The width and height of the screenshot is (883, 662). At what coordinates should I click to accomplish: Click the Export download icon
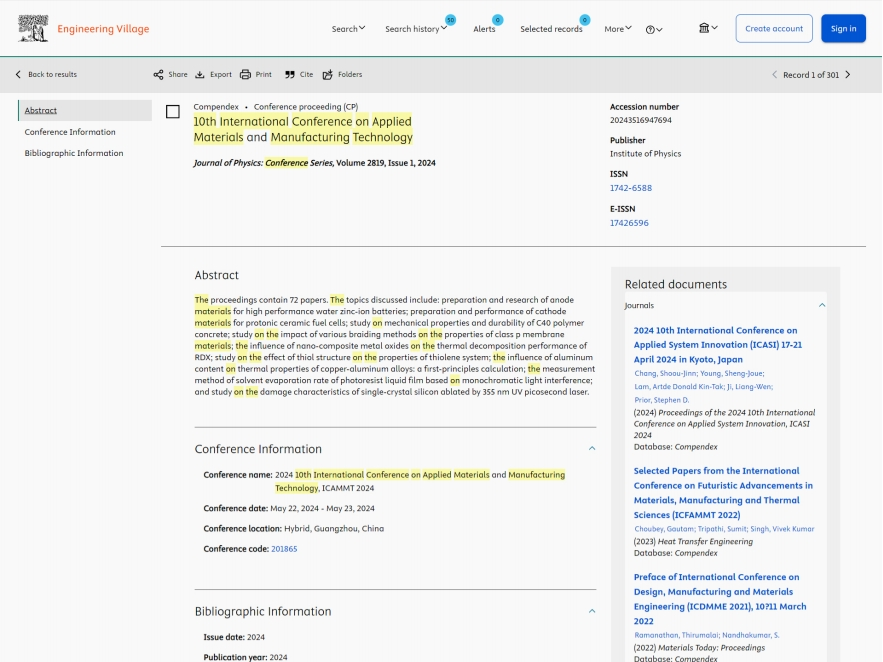[x=200, y=74]
